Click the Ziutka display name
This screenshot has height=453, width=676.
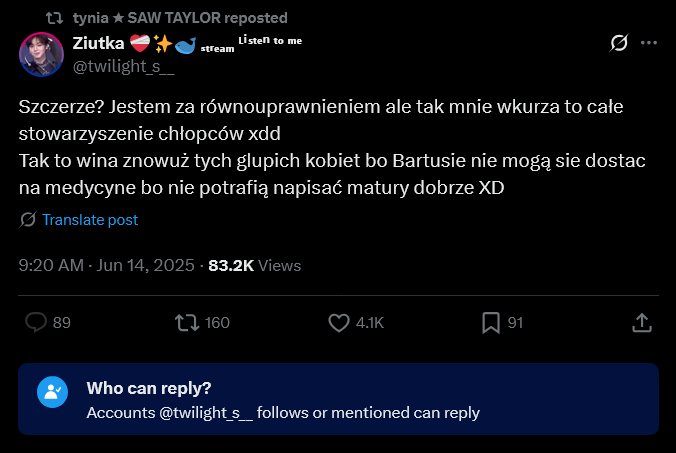click(x=97, y=43)
